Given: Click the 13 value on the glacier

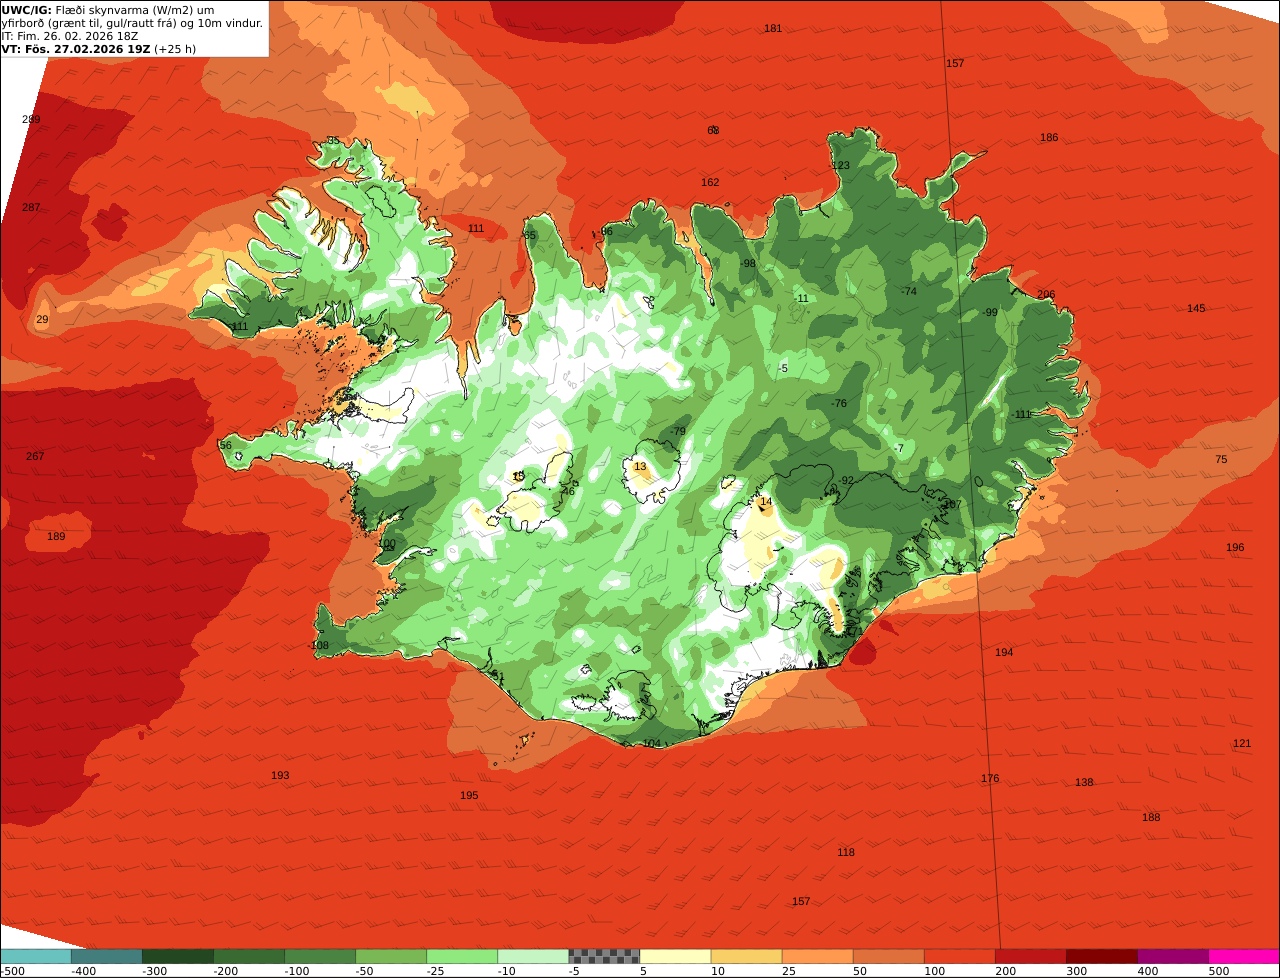Looking at the screenshot, I should [640, 466].
